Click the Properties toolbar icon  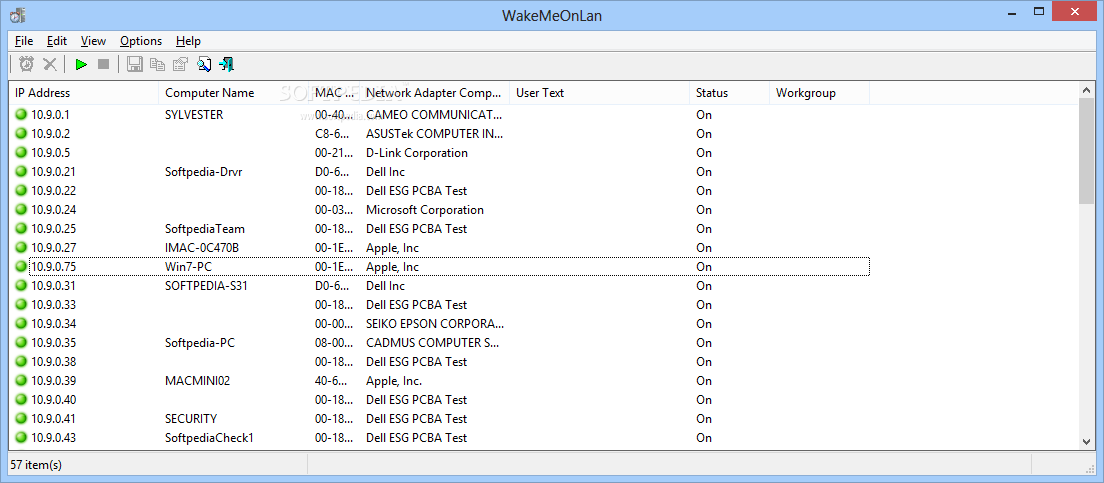click(x=181, y=64)
